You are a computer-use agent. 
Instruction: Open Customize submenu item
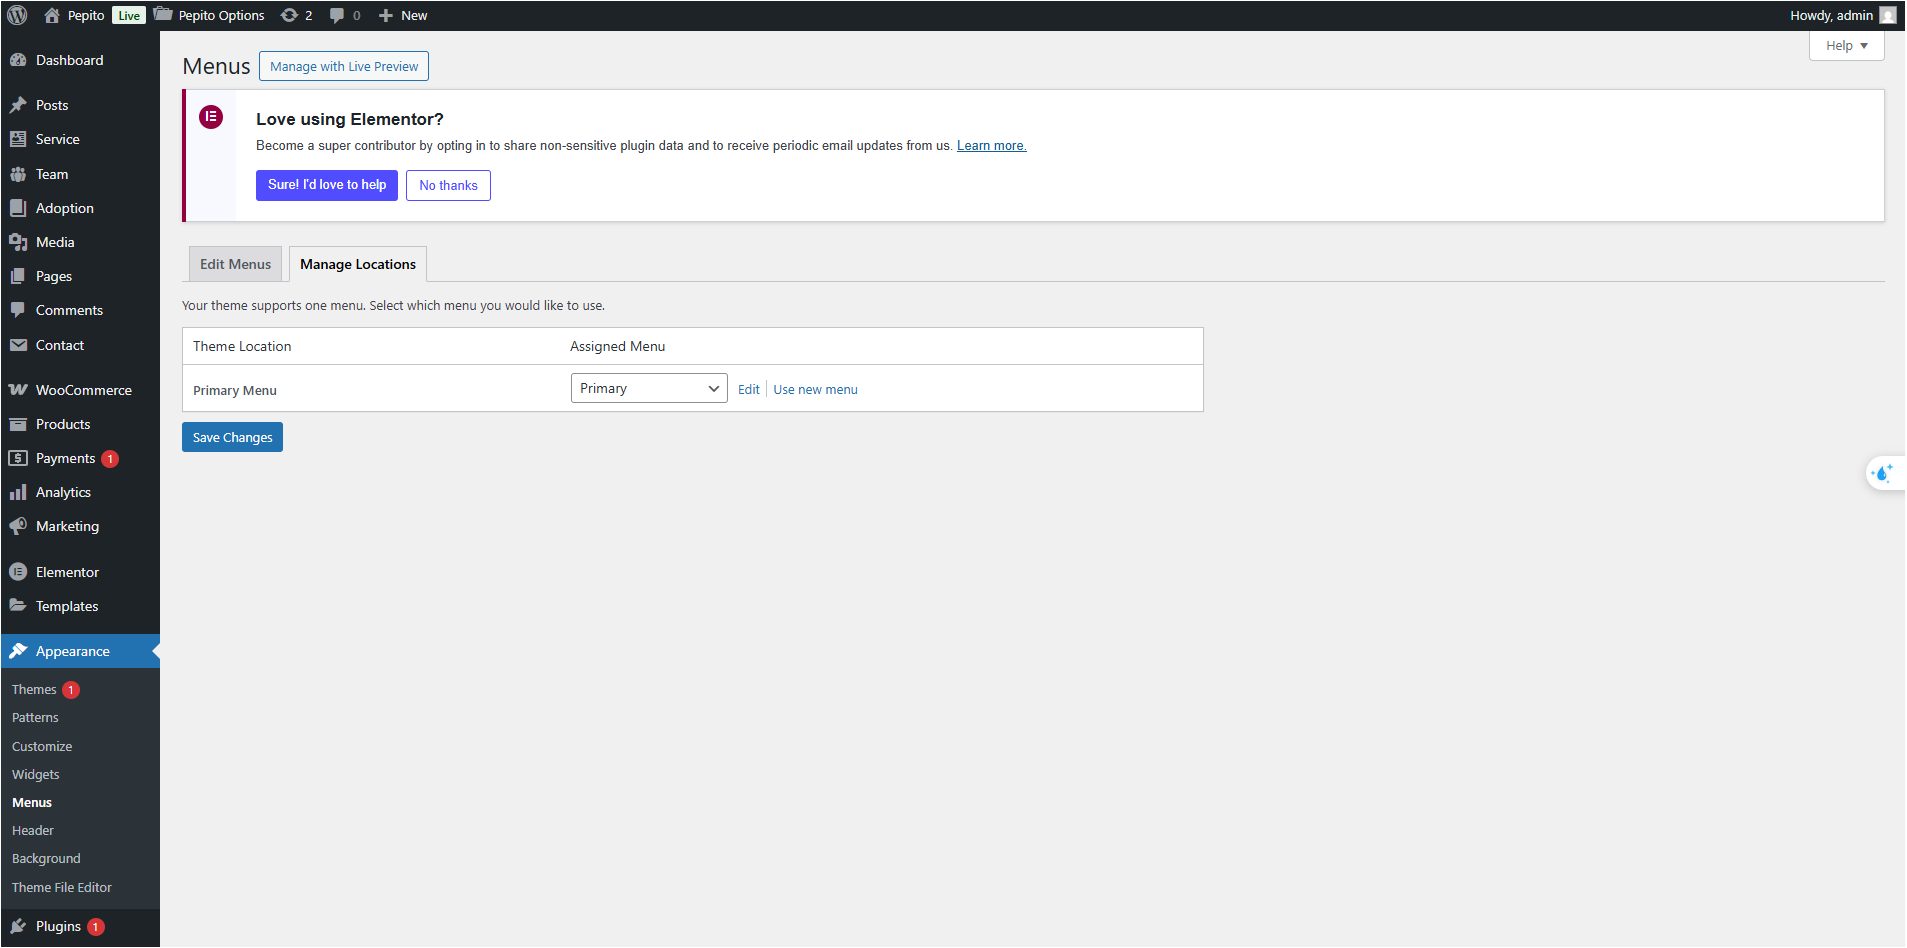(x=42, y=747)
